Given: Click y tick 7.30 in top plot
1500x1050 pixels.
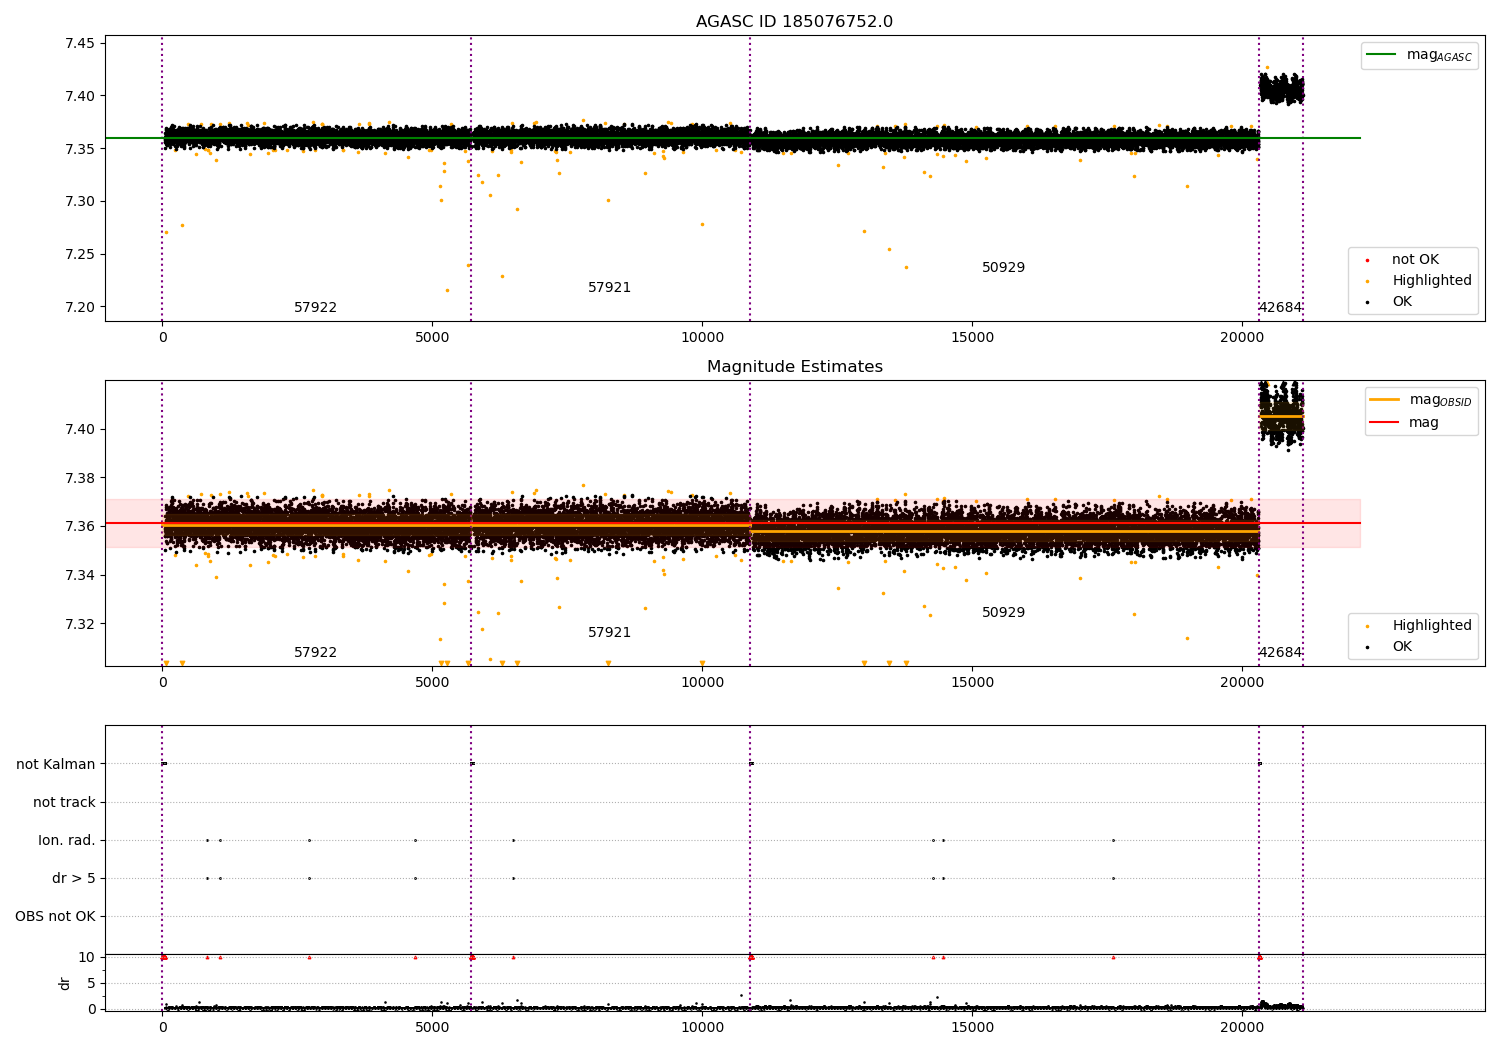Looking at the screenshot, I should [80, 201].
